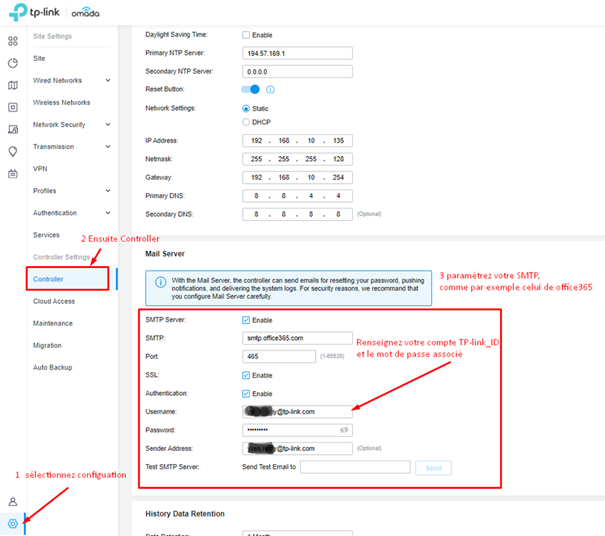This screenshot has width=605, height=536.
Task: Open the Settings gear icon
Action: pyautogui.click(x=13, y=524)
